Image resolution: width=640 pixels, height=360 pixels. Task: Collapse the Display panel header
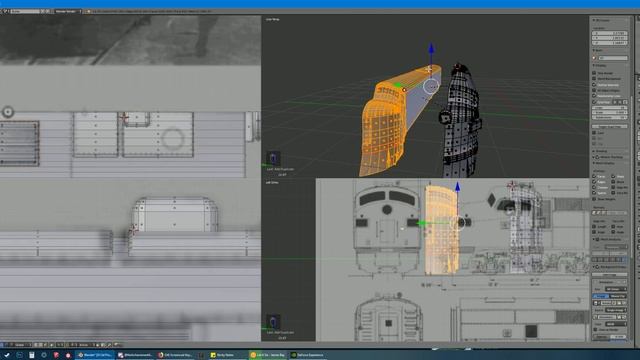600,66
